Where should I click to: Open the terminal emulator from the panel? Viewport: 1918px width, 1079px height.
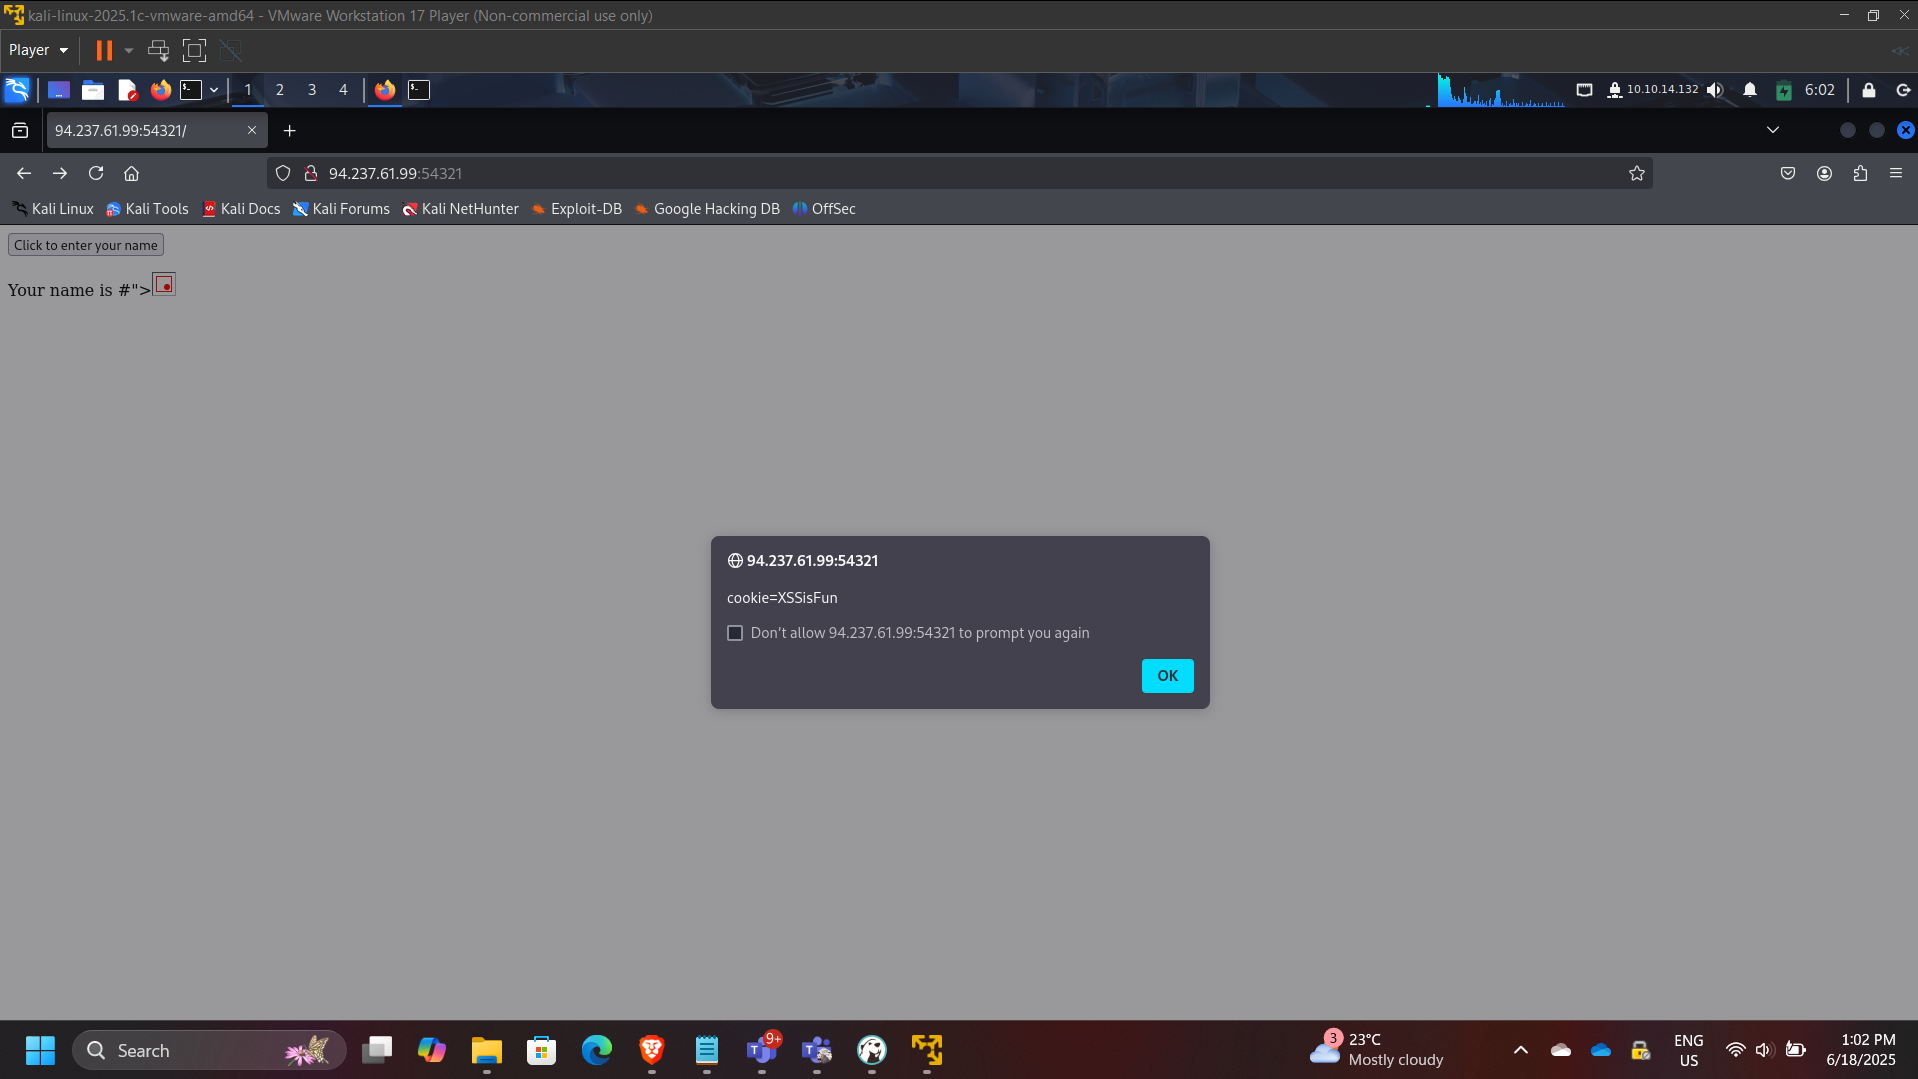click(x=192, y=90)
